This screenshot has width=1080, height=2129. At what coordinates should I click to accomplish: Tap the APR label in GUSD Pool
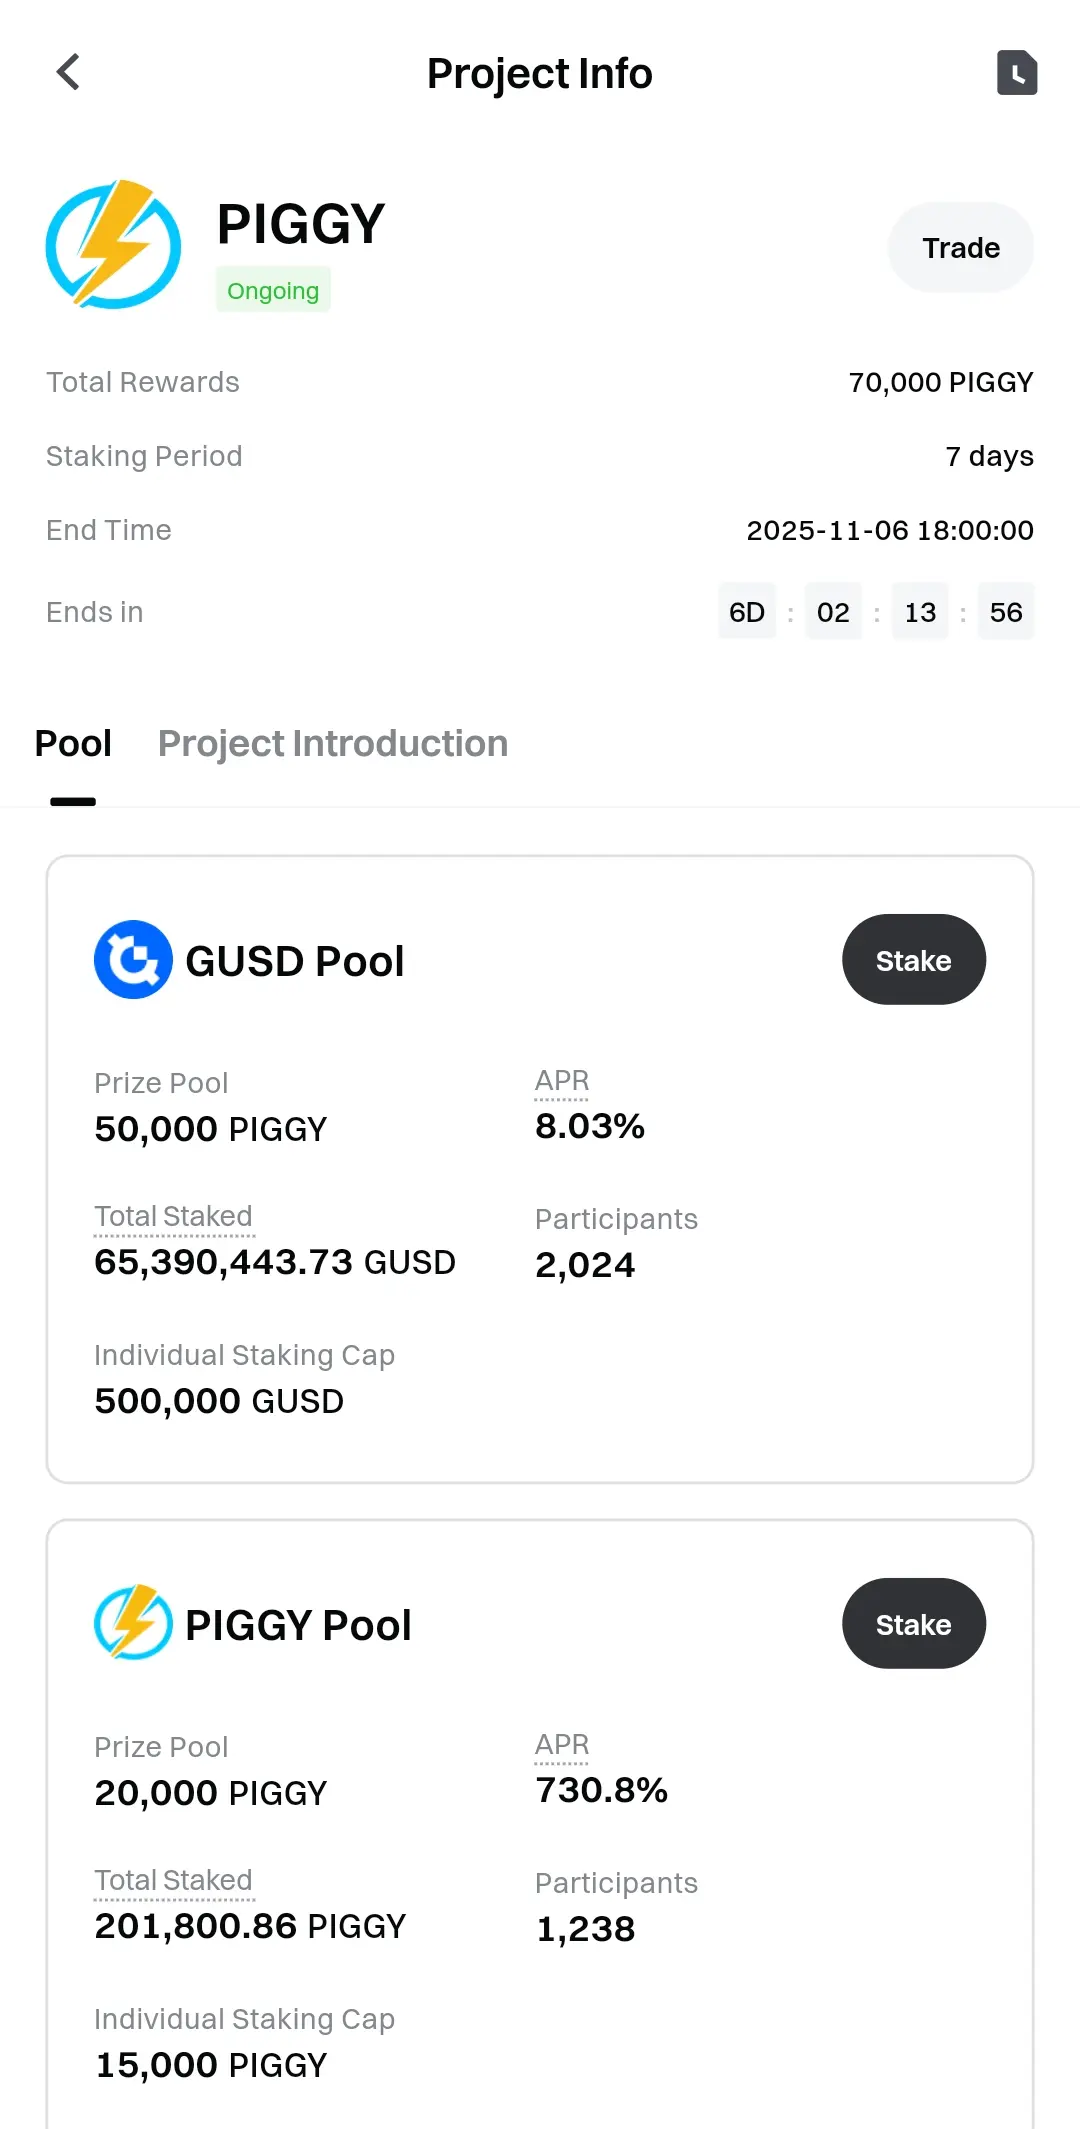562,1081
